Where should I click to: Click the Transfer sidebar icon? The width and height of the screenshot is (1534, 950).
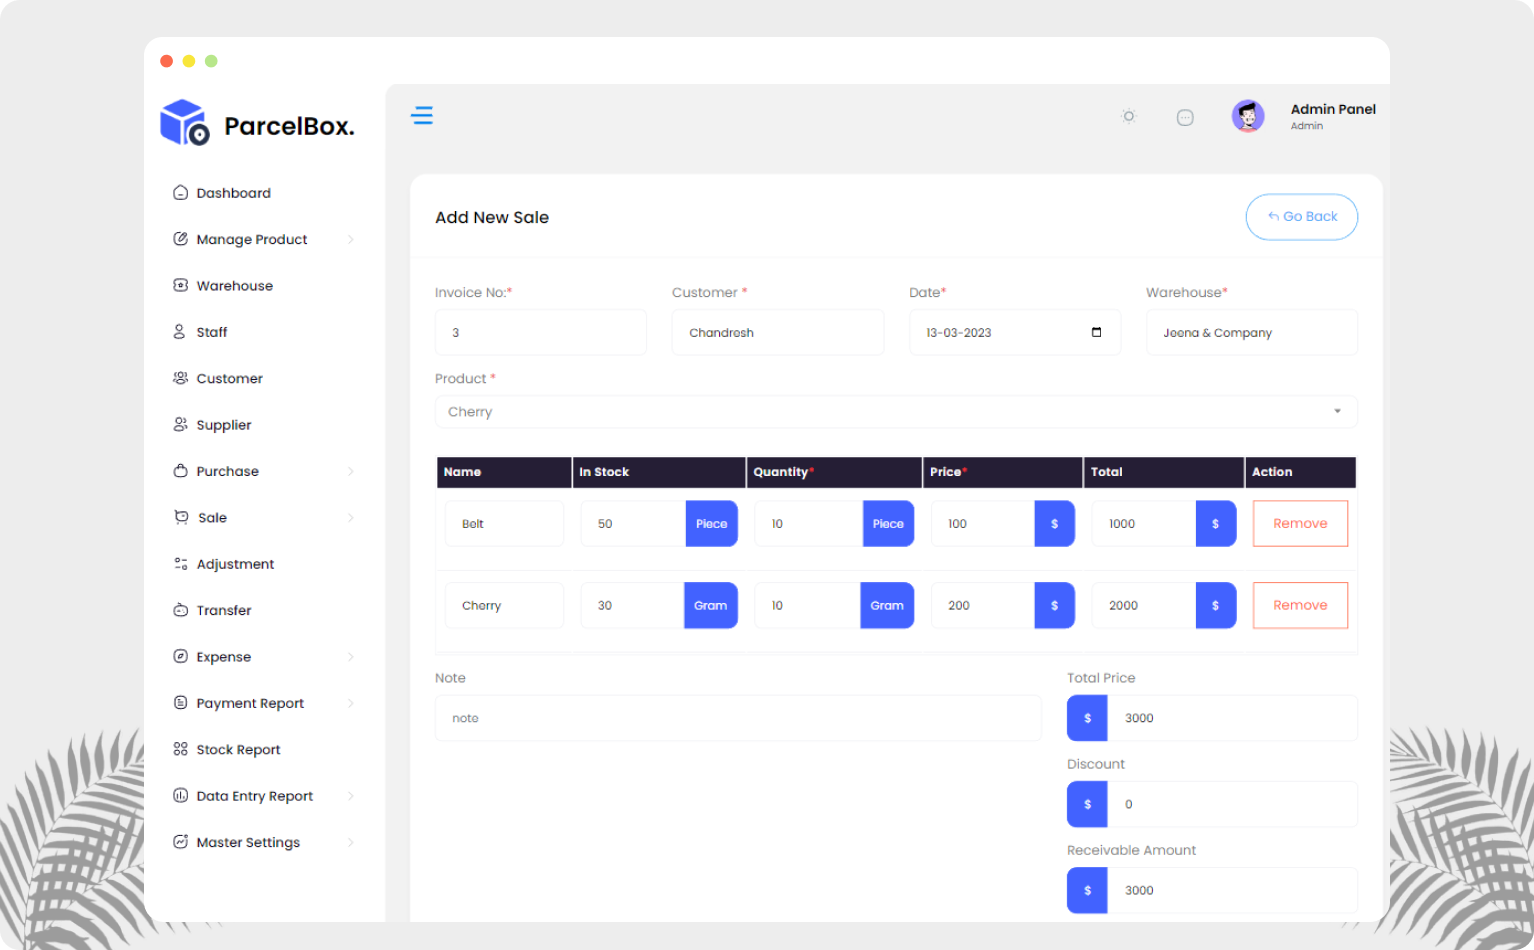coord(180,610)
